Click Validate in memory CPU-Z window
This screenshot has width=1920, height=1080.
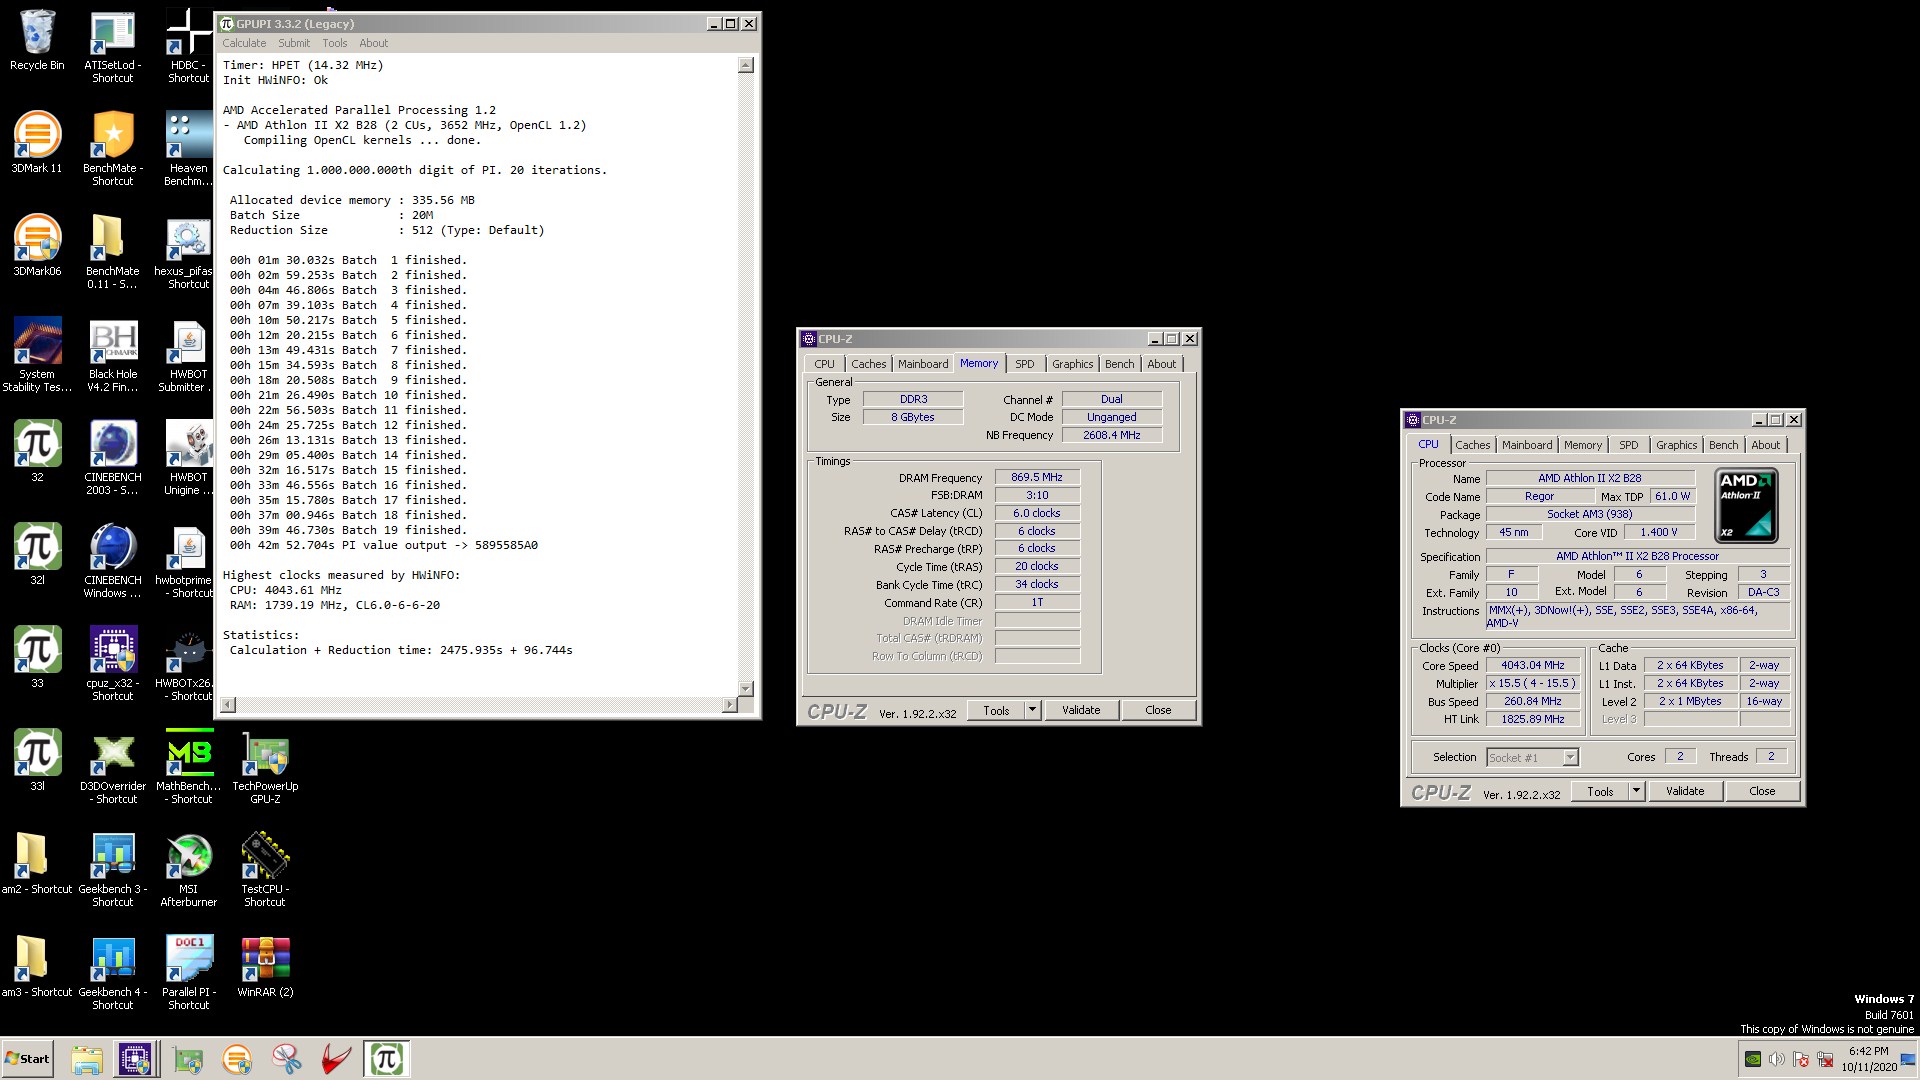(1080, 710)
